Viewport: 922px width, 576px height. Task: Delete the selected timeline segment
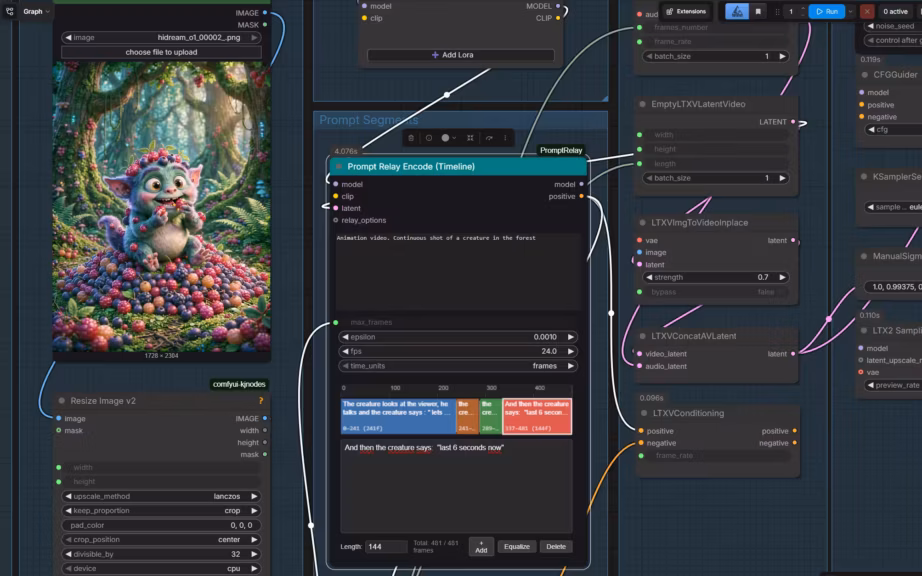click(556, 547)
